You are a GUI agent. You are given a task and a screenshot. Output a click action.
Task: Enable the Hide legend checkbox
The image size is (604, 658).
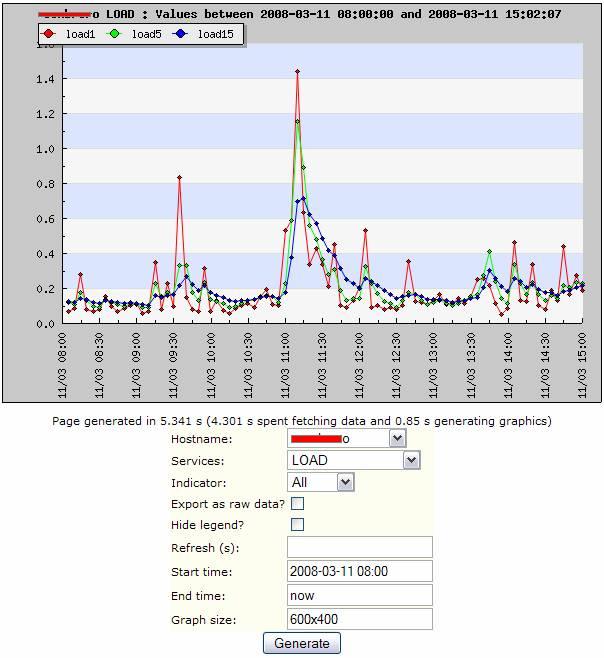(x=297, y=525)
